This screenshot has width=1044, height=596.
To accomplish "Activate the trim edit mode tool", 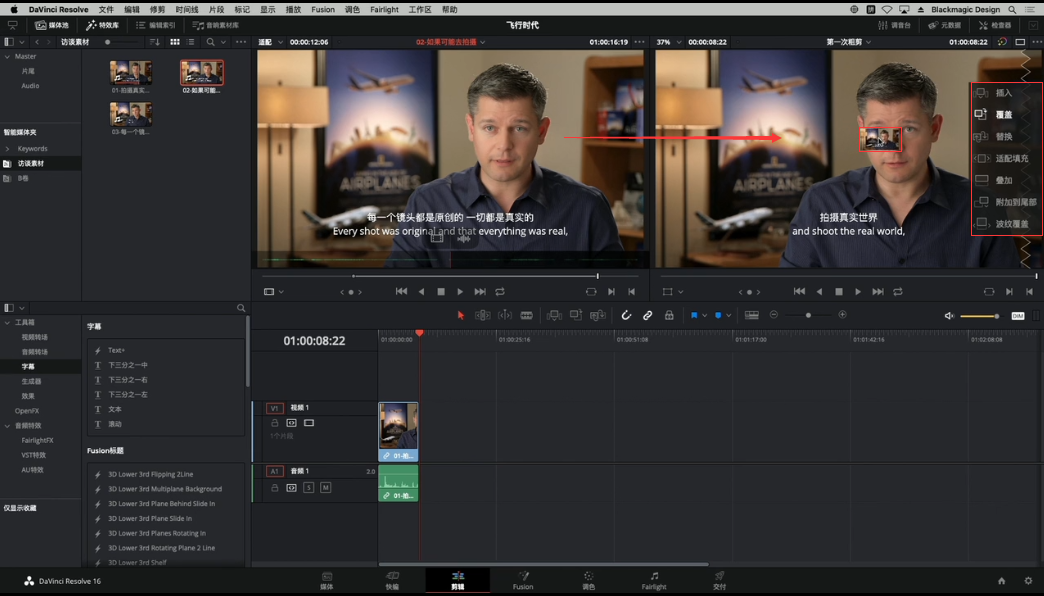I will [x=483, y=315].
